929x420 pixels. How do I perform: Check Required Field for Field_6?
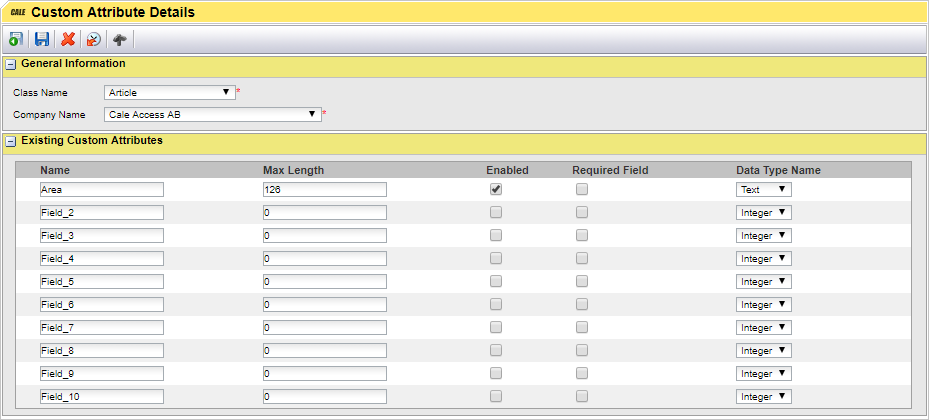coord(582,304)
